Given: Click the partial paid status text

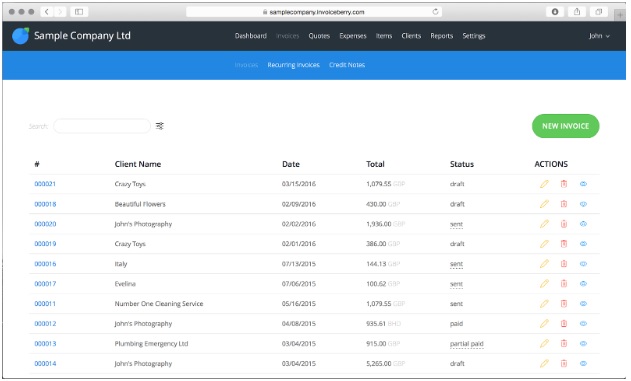Looking at the screenshot, I should click(466, 344).
